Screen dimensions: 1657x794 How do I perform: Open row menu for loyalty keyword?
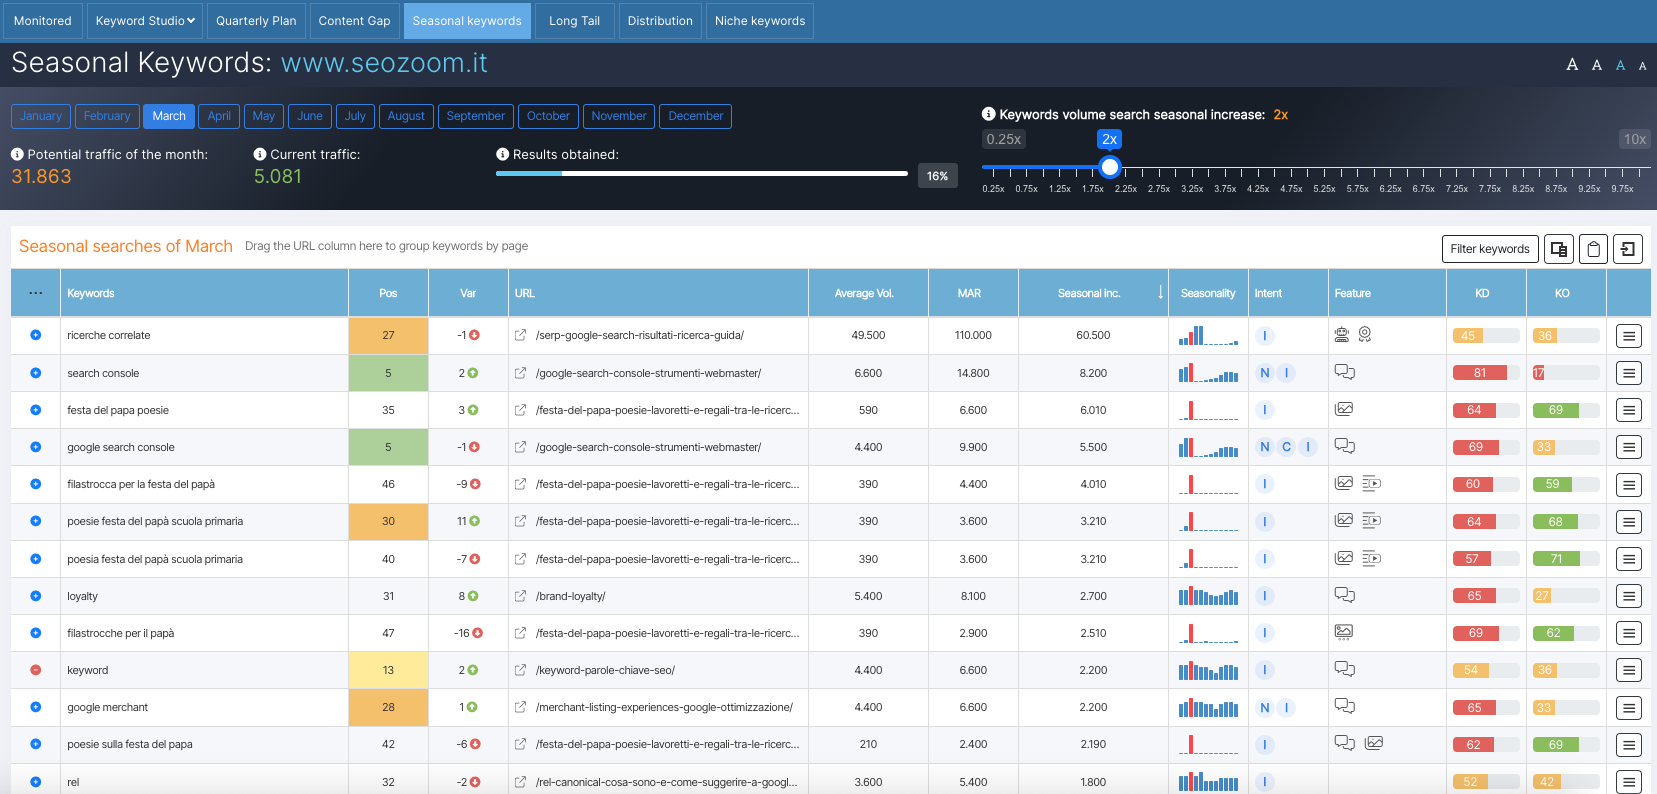tap(1629, 597)
